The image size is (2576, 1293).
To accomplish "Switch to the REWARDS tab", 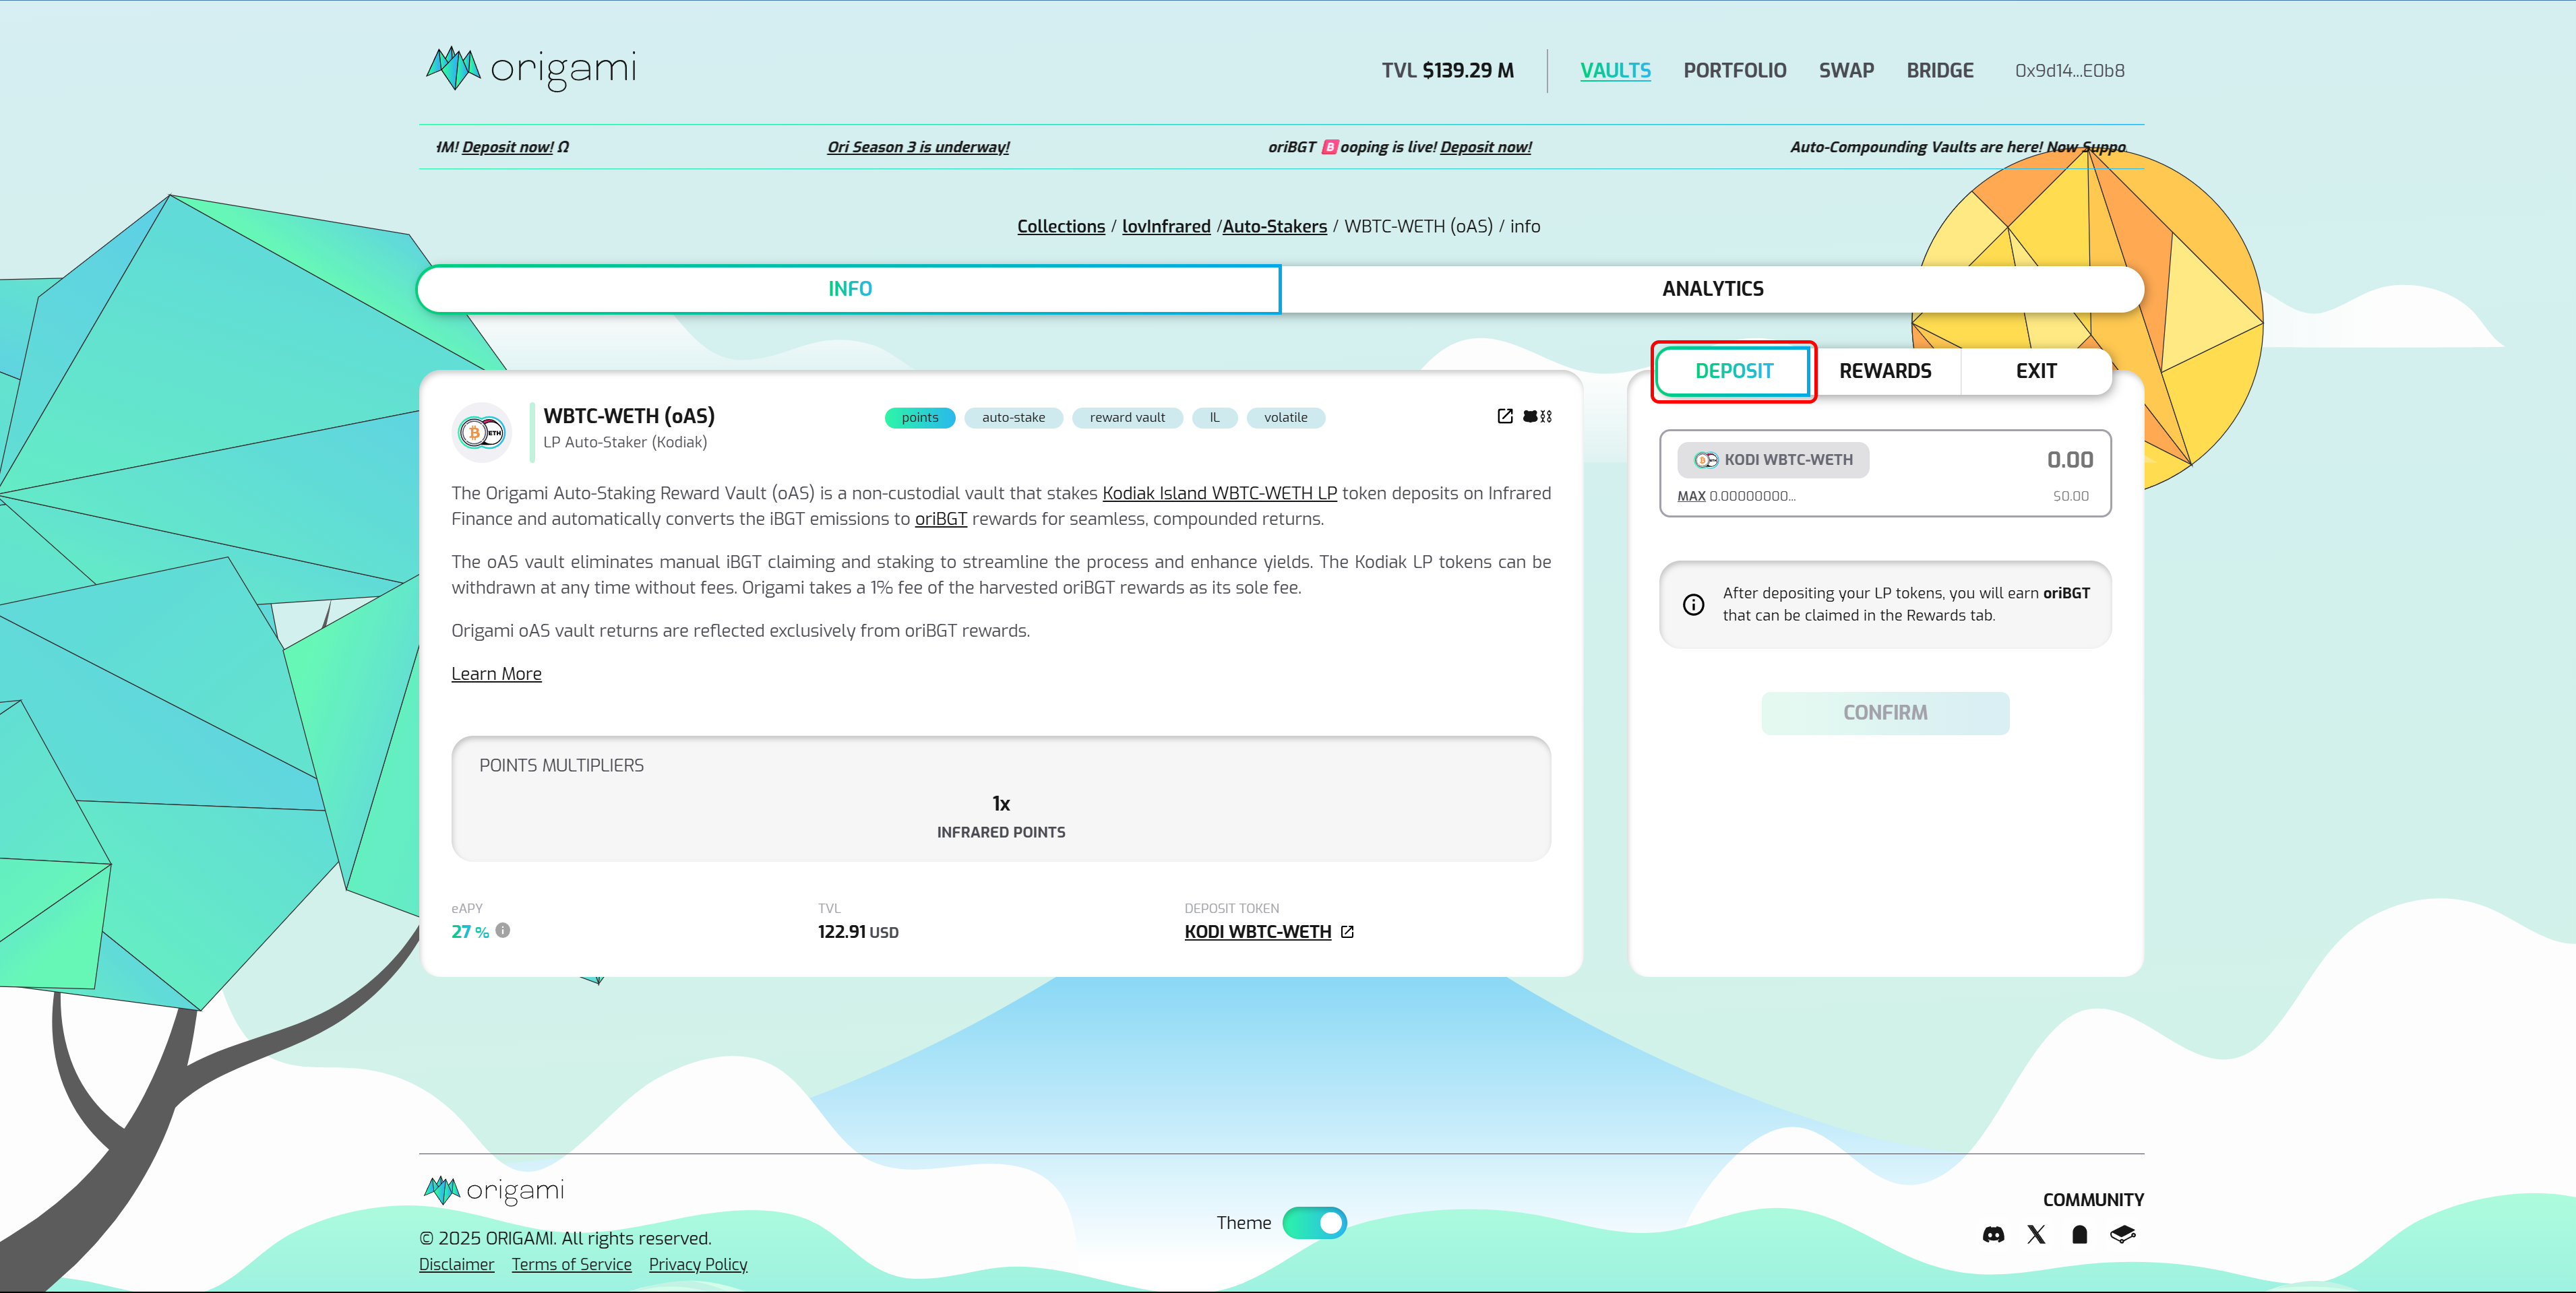I will [x=1885, y=371].
